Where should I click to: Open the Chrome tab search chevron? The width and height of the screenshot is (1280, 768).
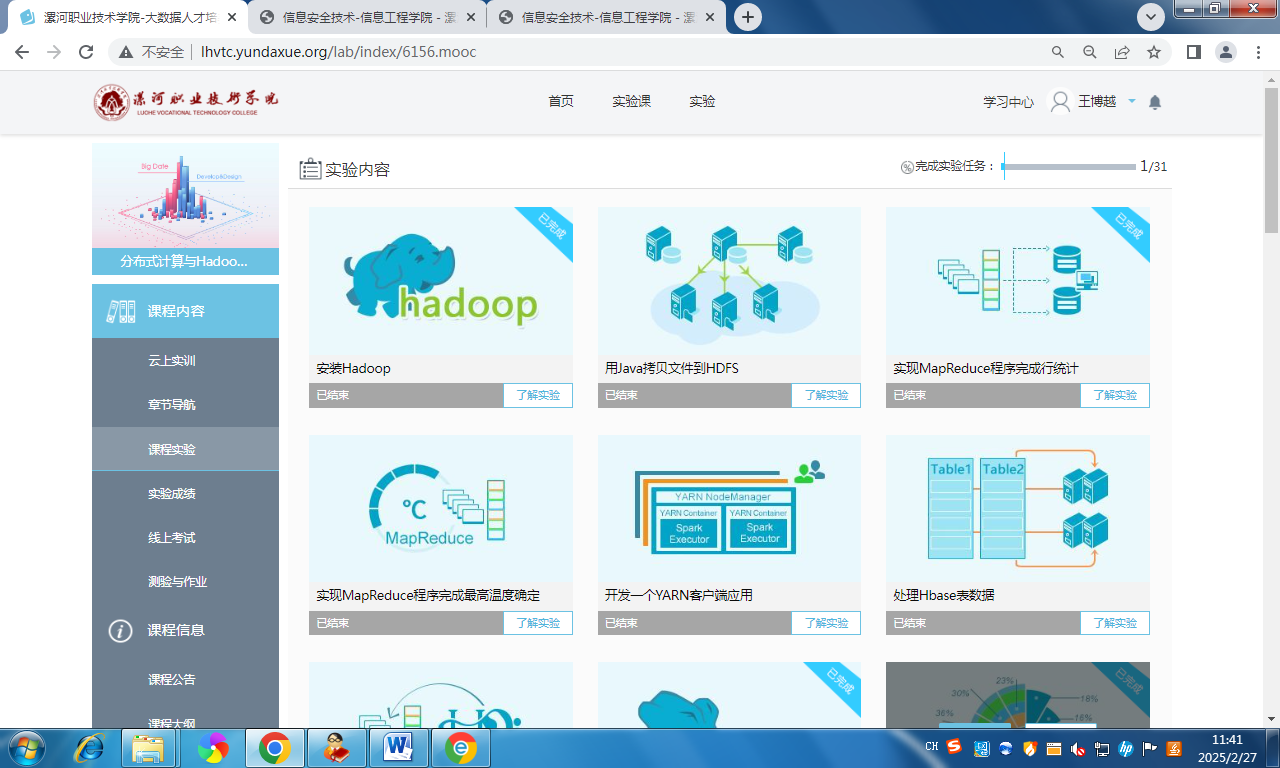click(1150, 17)
